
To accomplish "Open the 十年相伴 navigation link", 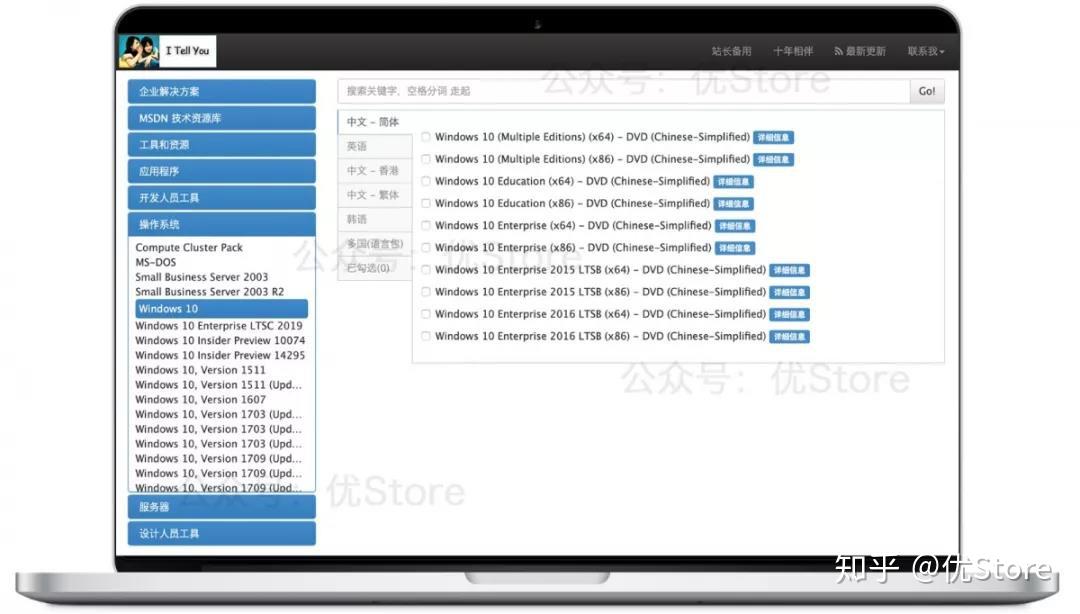I will pyautogui.click(x=793, y=51).
